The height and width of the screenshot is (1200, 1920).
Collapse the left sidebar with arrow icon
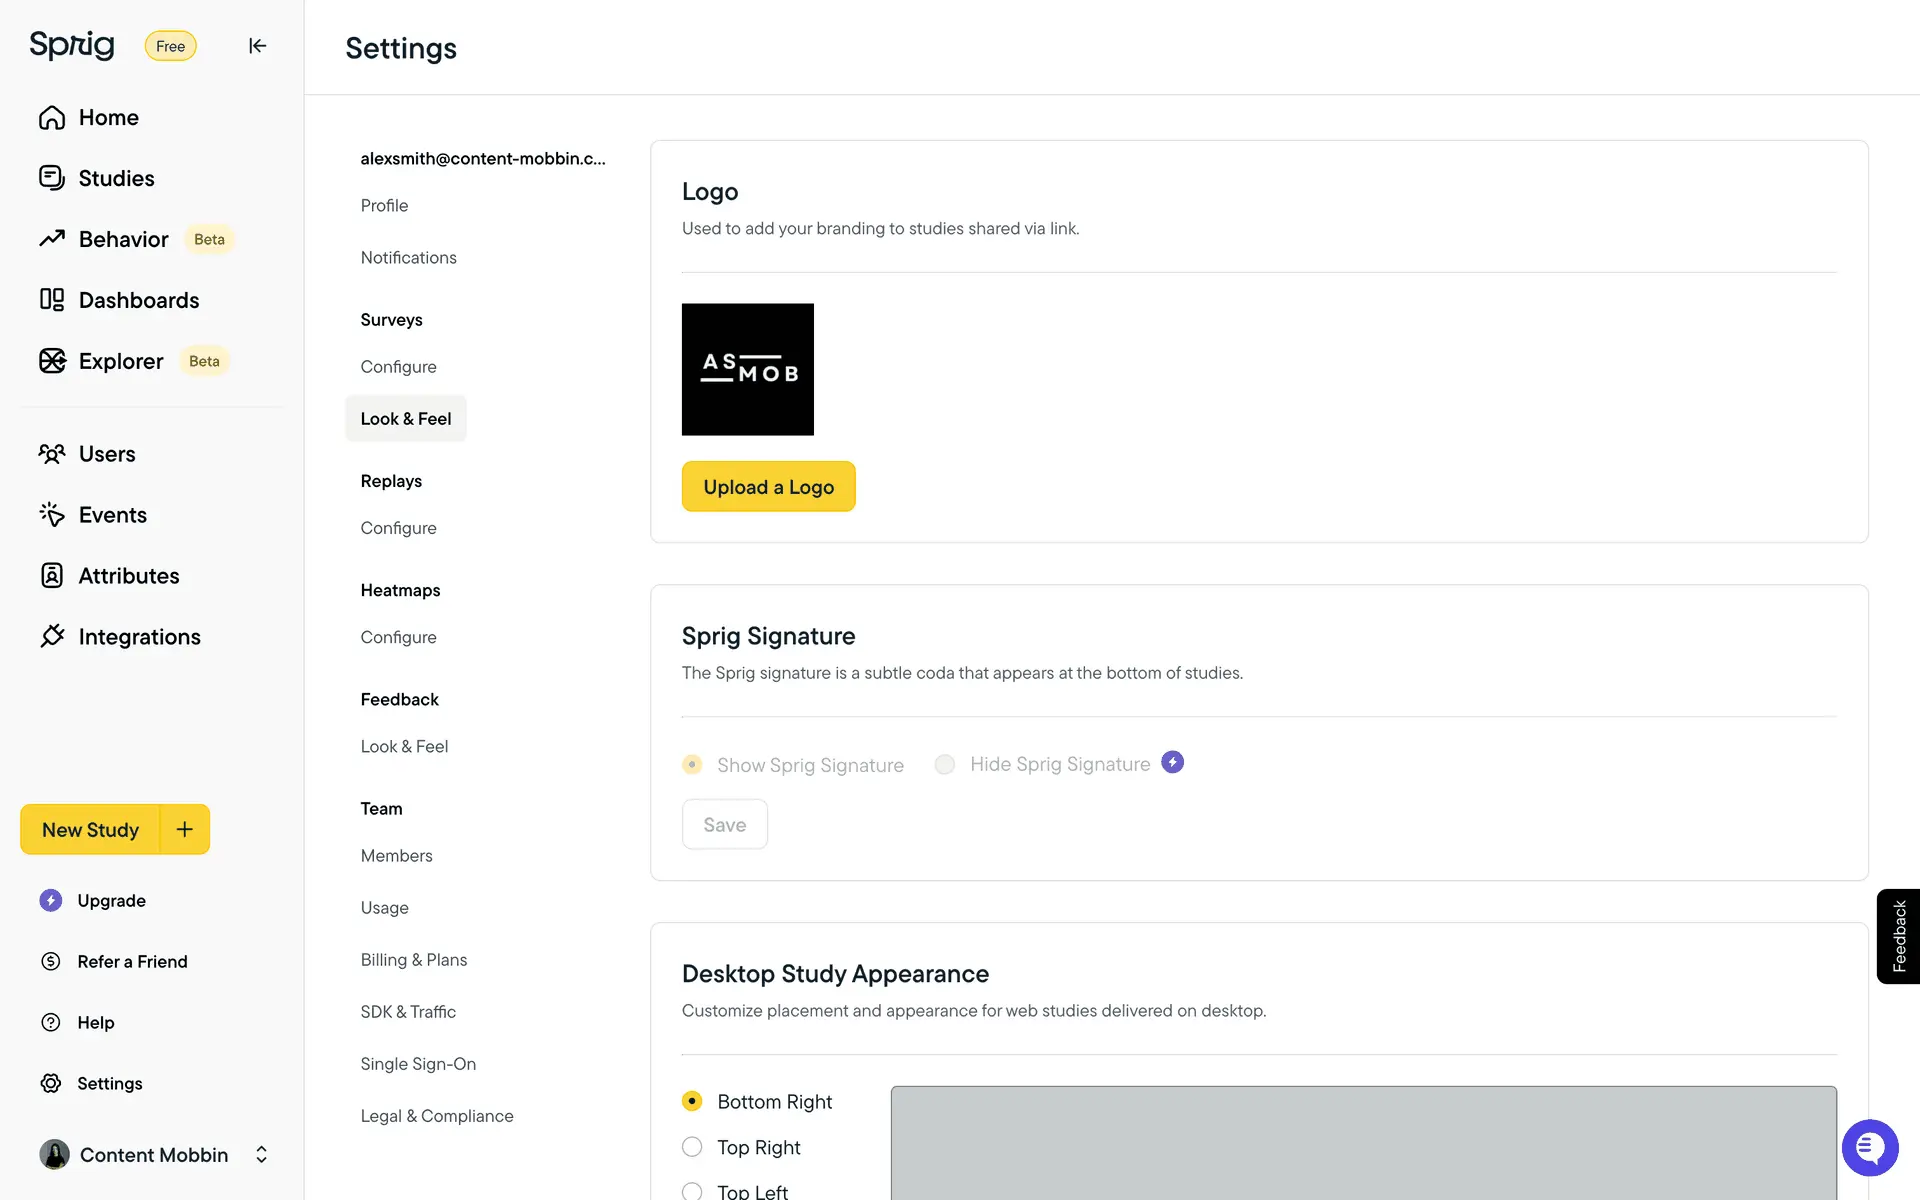[x=257, y=46]
